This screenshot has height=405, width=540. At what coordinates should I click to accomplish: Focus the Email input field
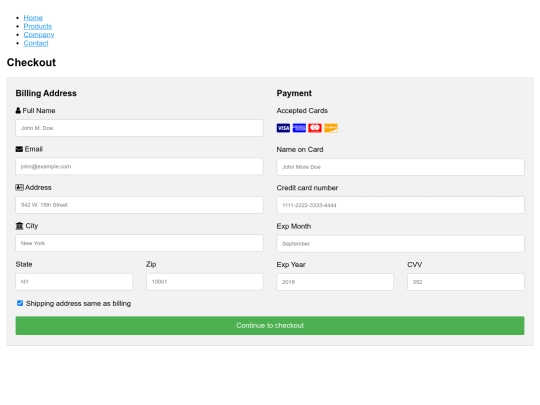tap(139, 166)
